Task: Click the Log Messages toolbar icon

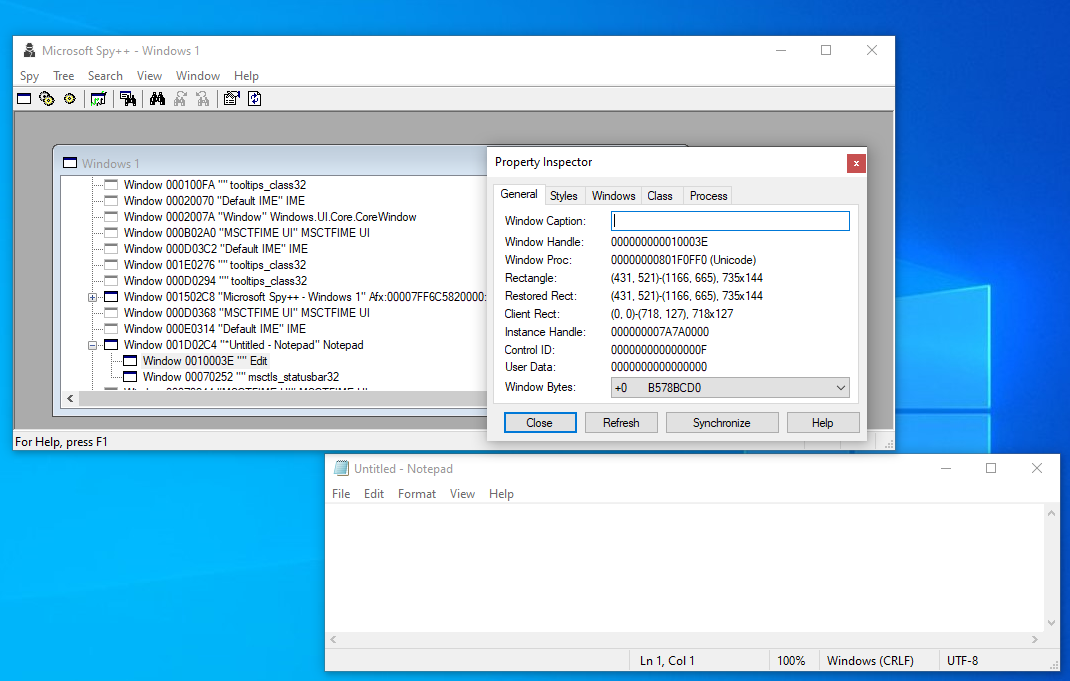Action: pos(98,99)
